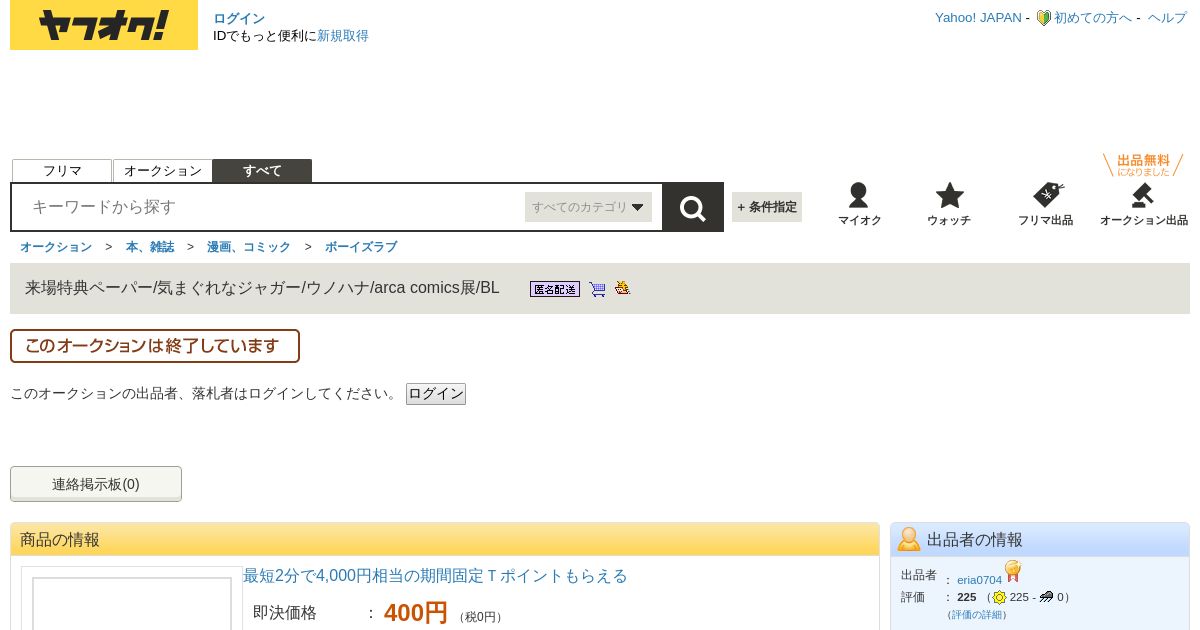Click the Yahoo Auctions logo
The width and height of the screenshot is (1200, 630).
(x=104, y=25)
